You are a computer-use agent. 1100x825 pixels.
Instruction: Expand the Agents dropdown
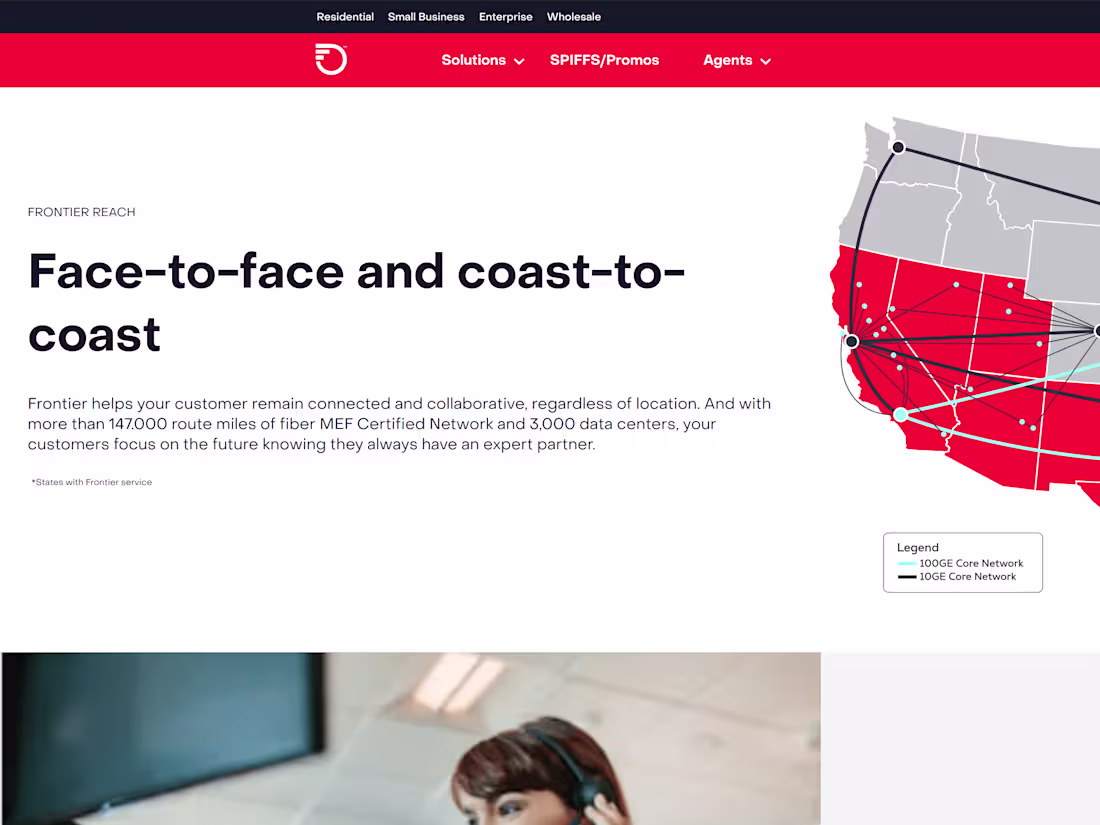(728, 60)
